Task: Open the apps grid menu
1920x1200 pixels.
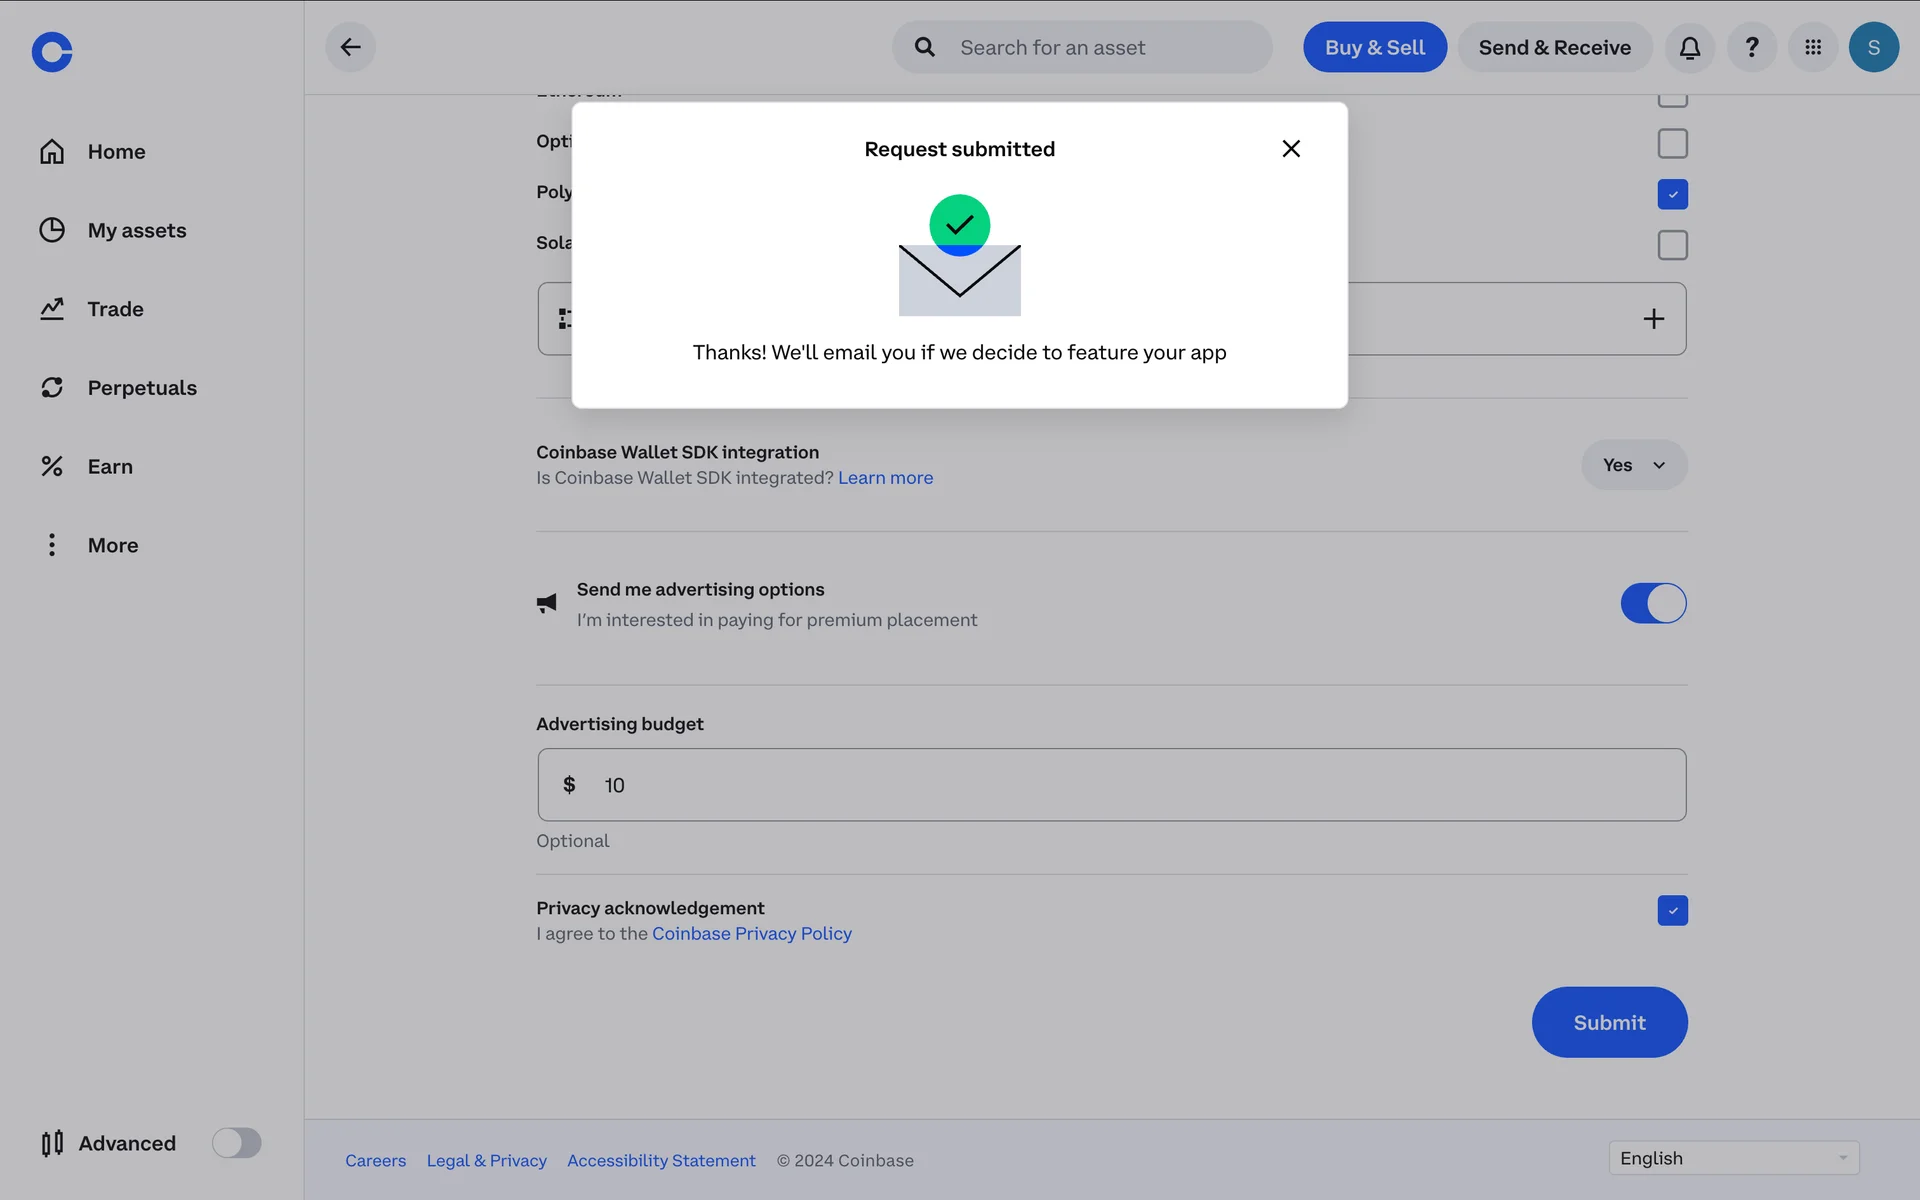Action: [x=1812, y=47]
